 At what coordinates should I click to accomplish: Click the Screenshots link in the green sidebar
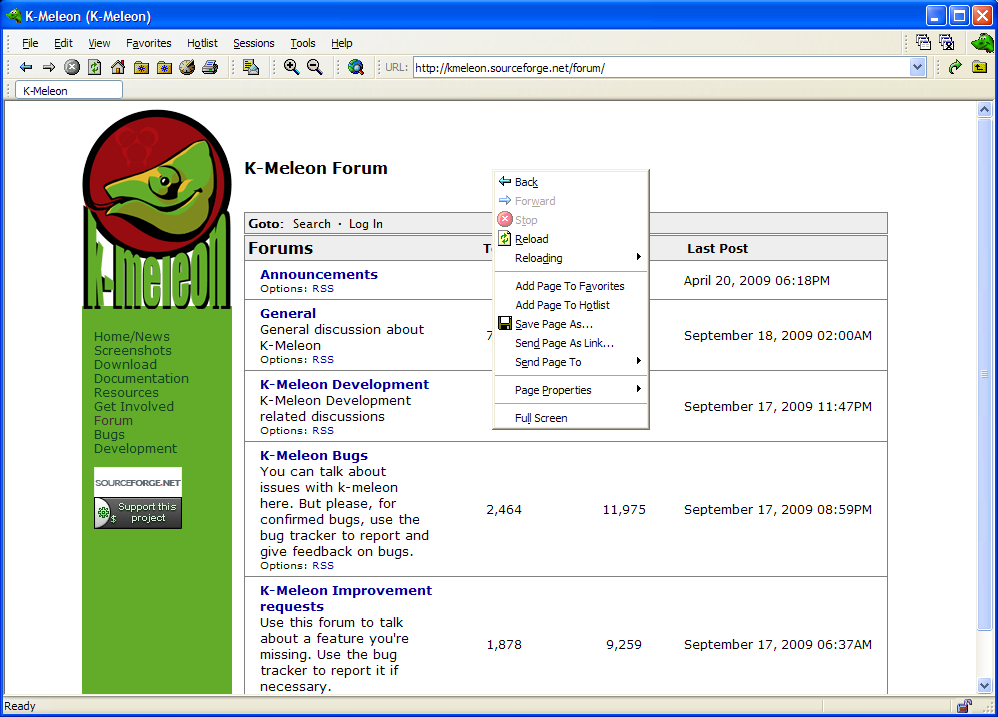(132, 350)
